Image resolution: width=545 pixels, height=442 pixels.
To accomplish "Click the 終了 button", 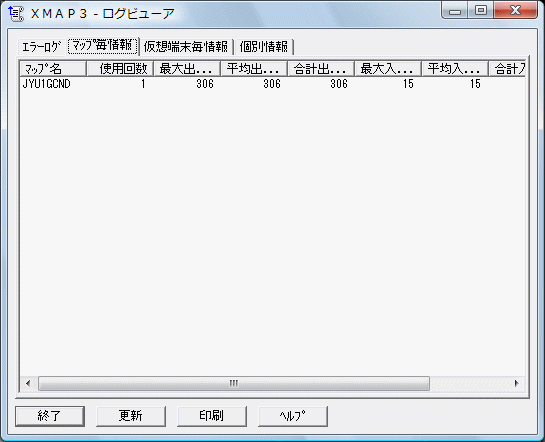I will click(50, 416).
